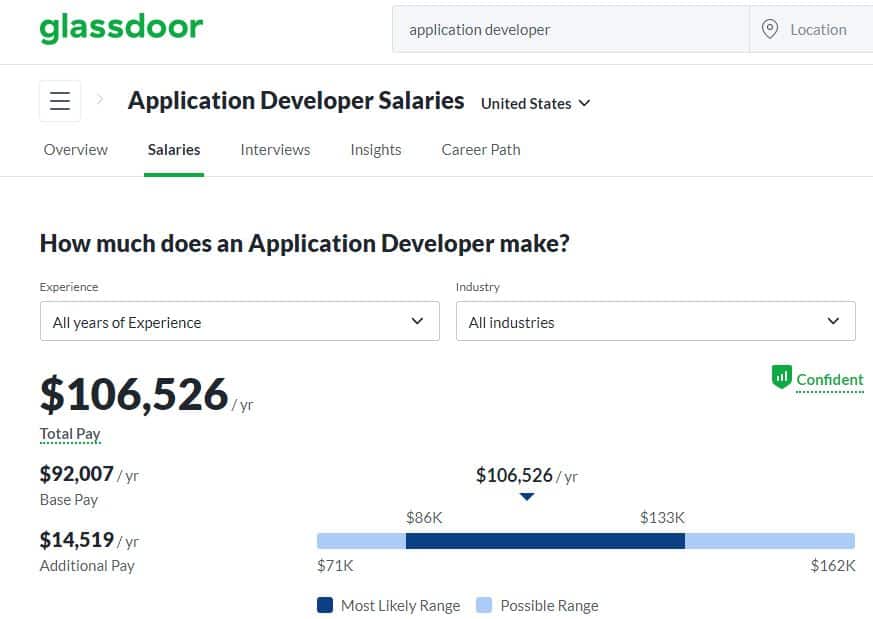Click the salary marker triangle above the bar
Image resolution: width=873 pixels, height=619 pixels.
527,497
